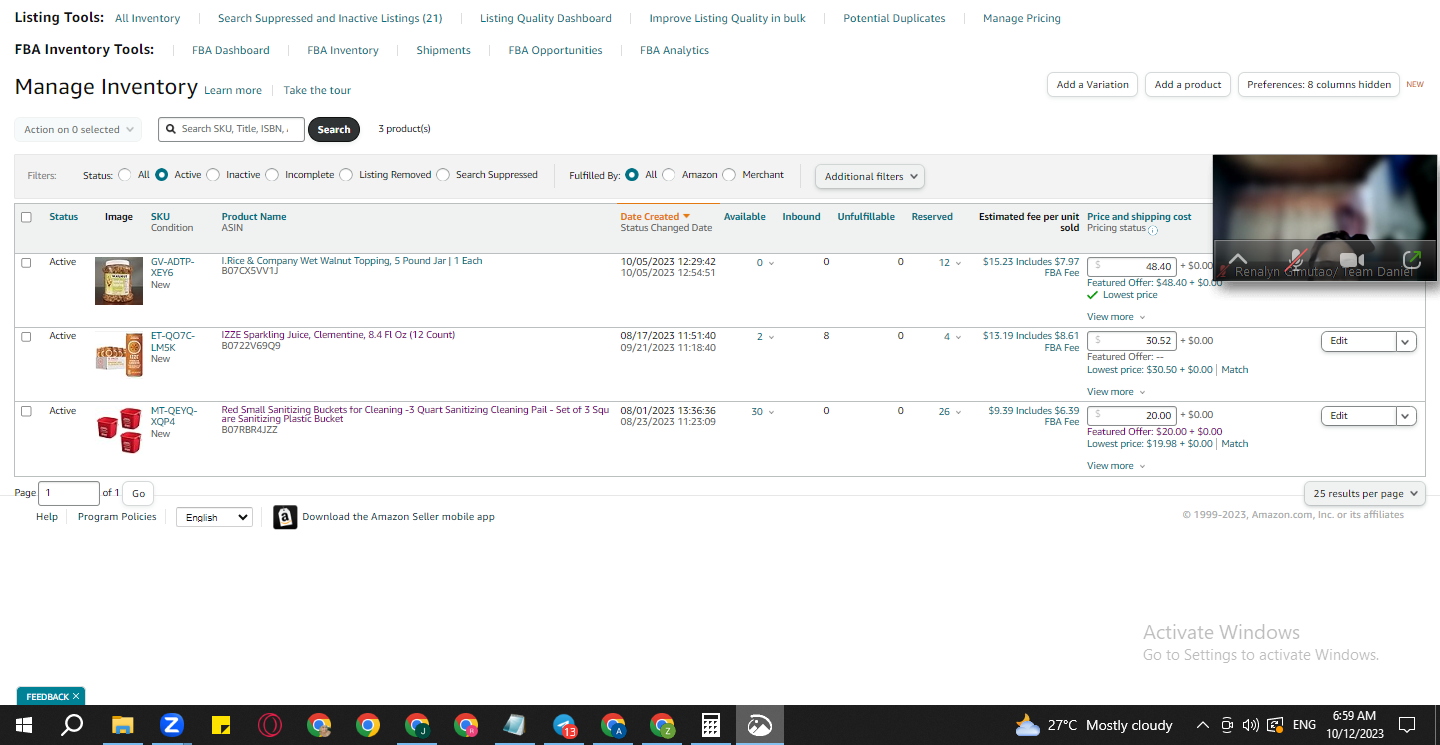1440x745 pixels.
Task: Open the Opera browser from the taskbar
Action: (x=269, y=725)
